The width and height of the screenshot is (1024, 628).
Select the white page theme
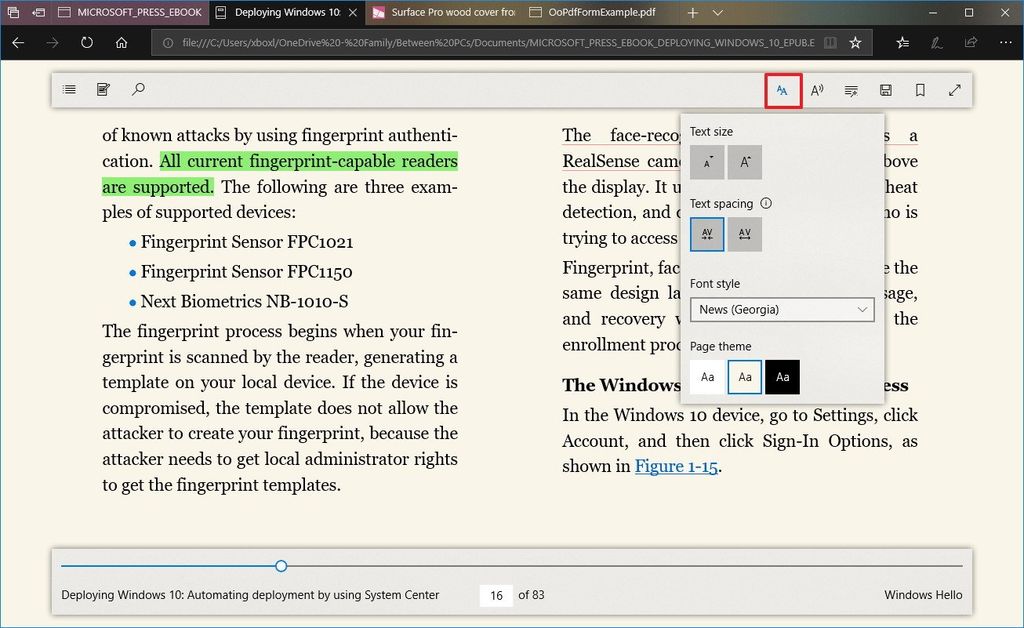[x=707, y=377]
